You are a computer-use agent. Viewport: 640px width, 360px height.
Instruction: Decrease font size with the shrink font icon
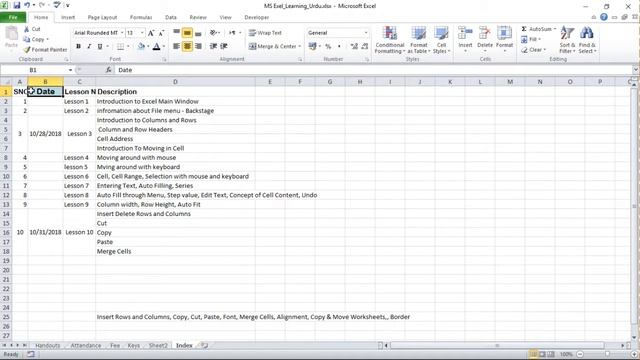coord(161,33)
